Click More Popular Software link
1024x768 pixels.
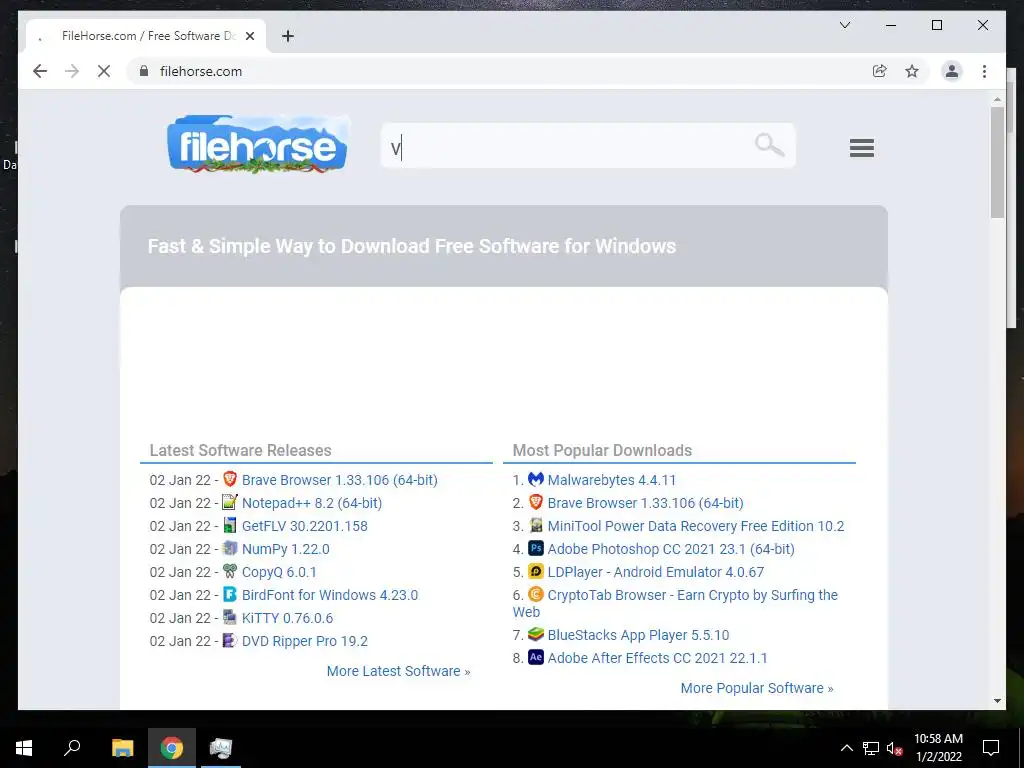pyautogui.click(x=757, y=688)
